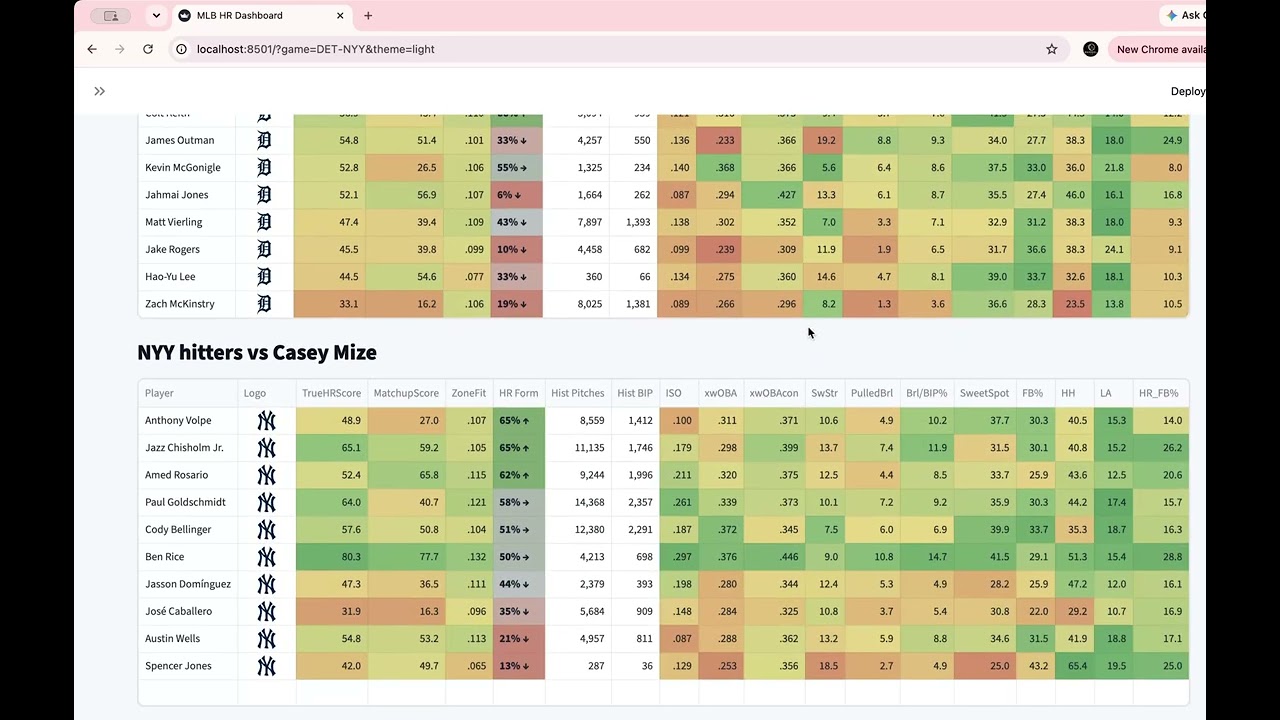Click the Yankees logo next to Cody Bellinger
Viewport: 1280px width, 720px height.
pyautogui.click(x=266, y=530)
